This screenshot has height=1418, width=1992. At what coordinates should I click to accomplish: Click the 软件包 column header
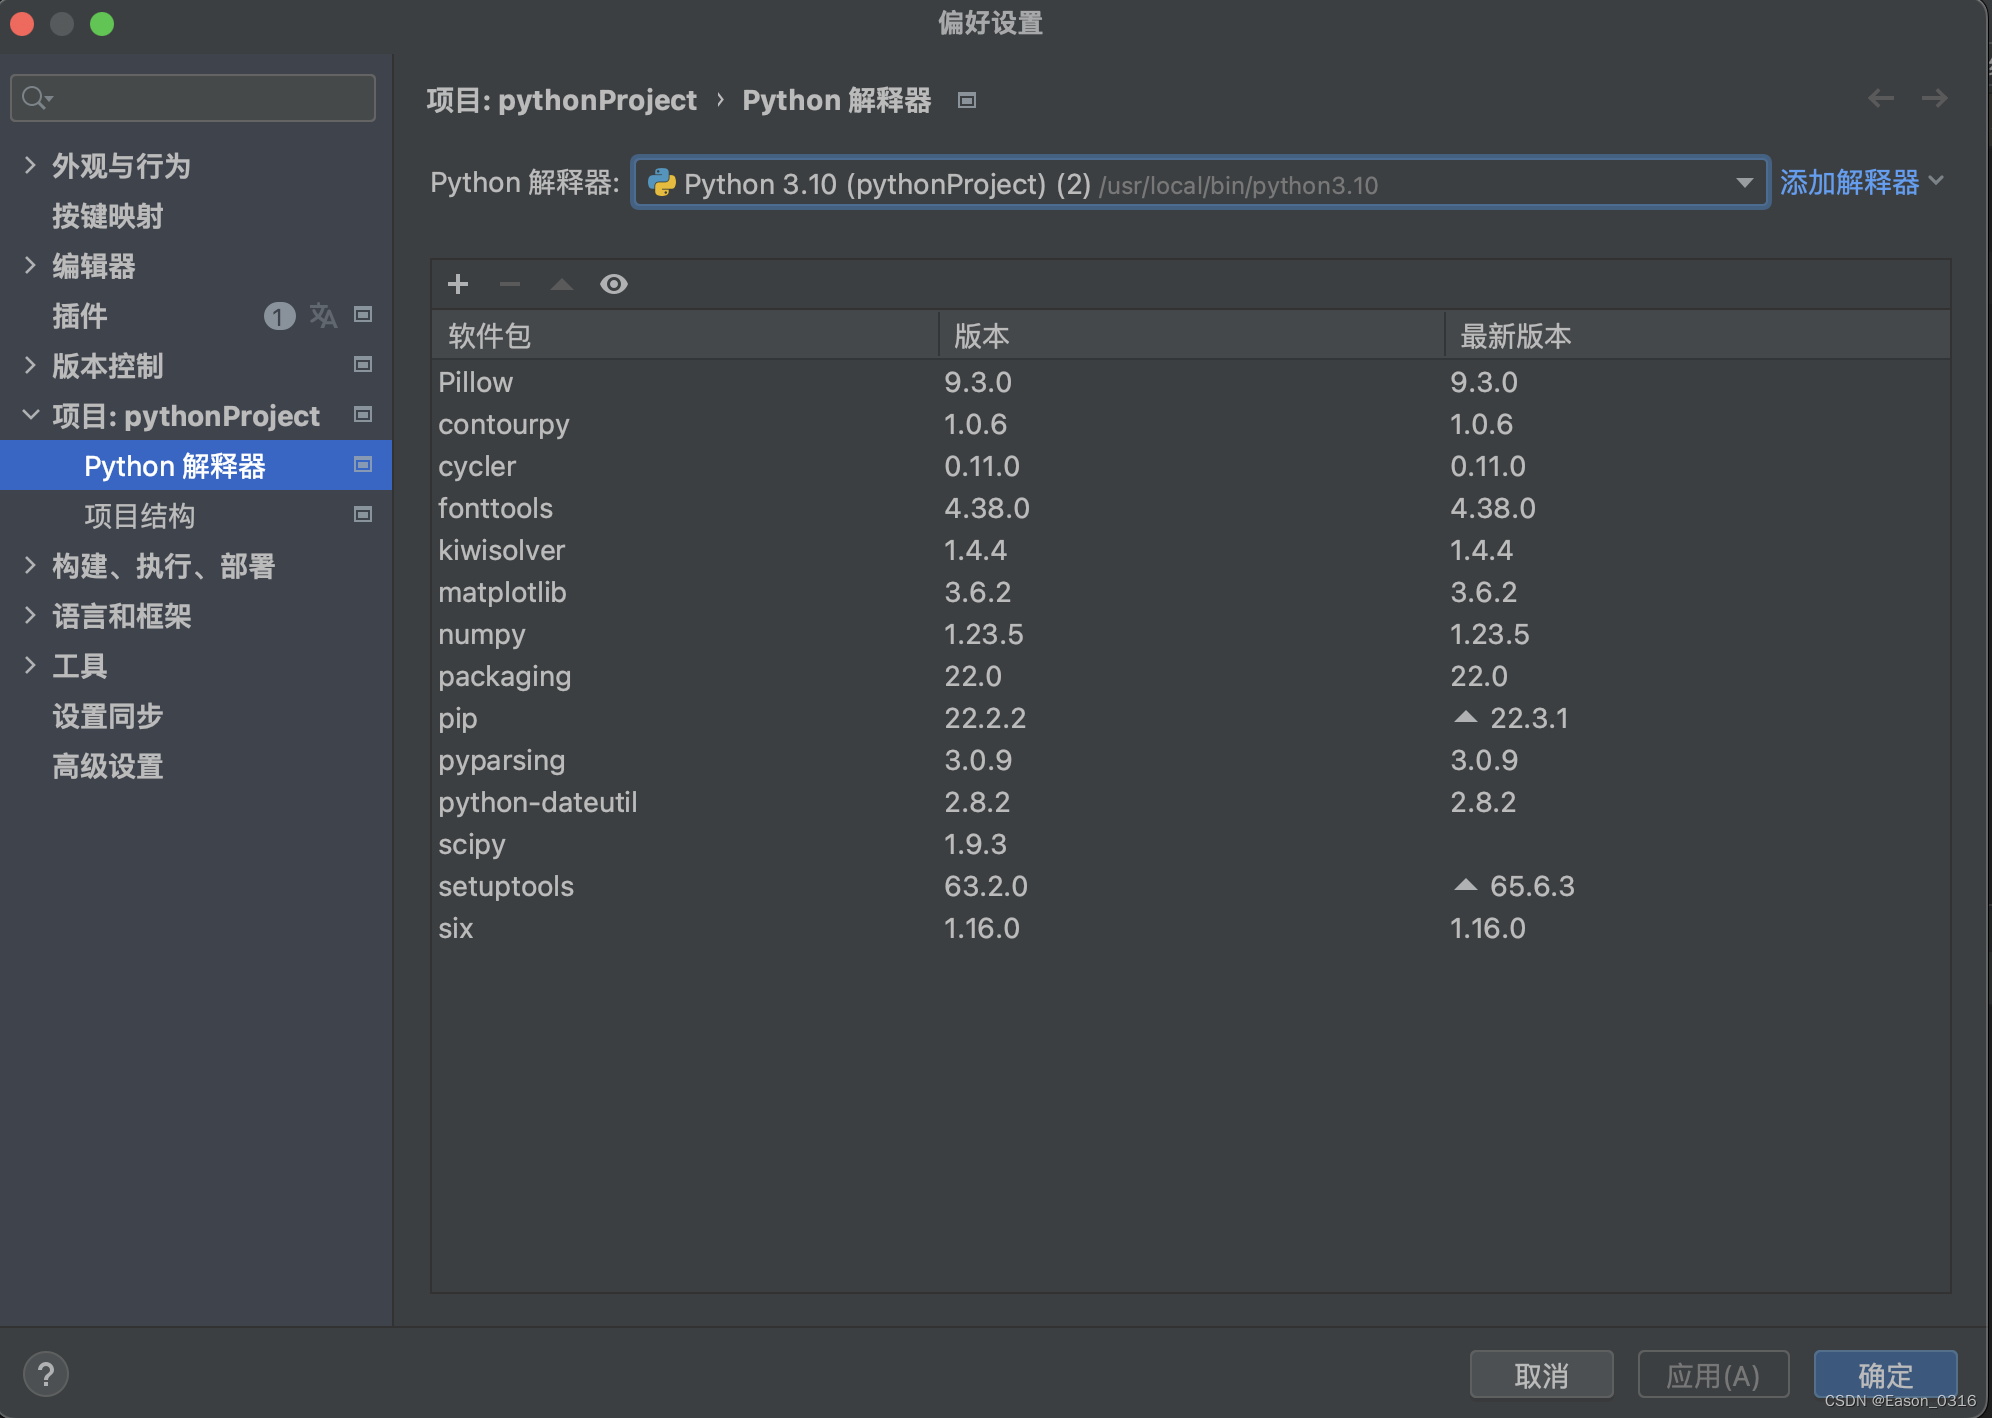tap(685, 335)
